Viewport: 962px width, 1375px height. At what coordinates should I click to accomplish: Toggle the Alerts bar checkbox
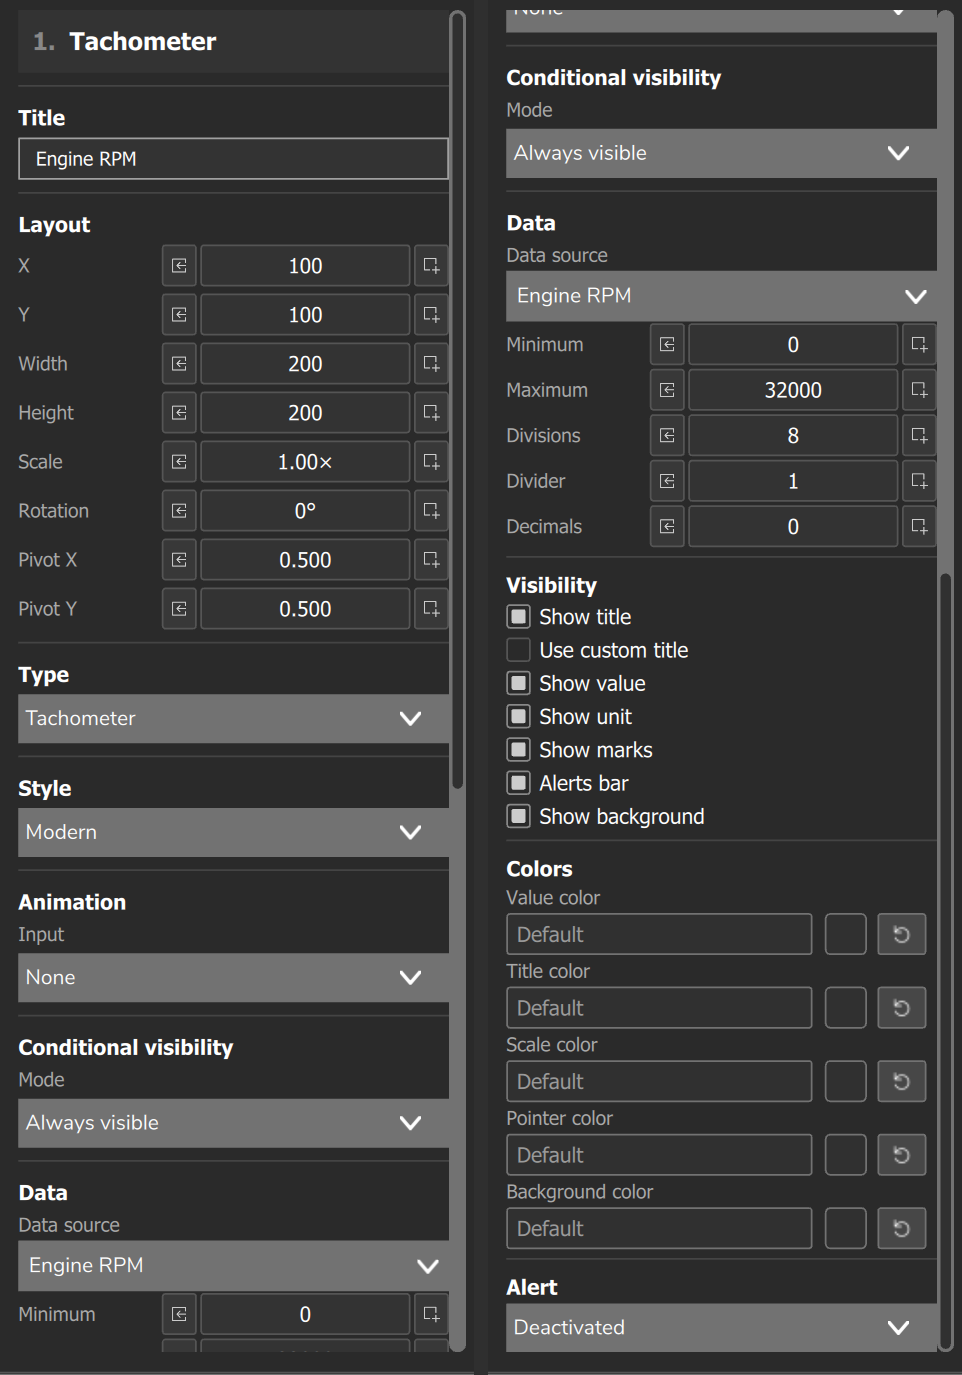point(518,783)
